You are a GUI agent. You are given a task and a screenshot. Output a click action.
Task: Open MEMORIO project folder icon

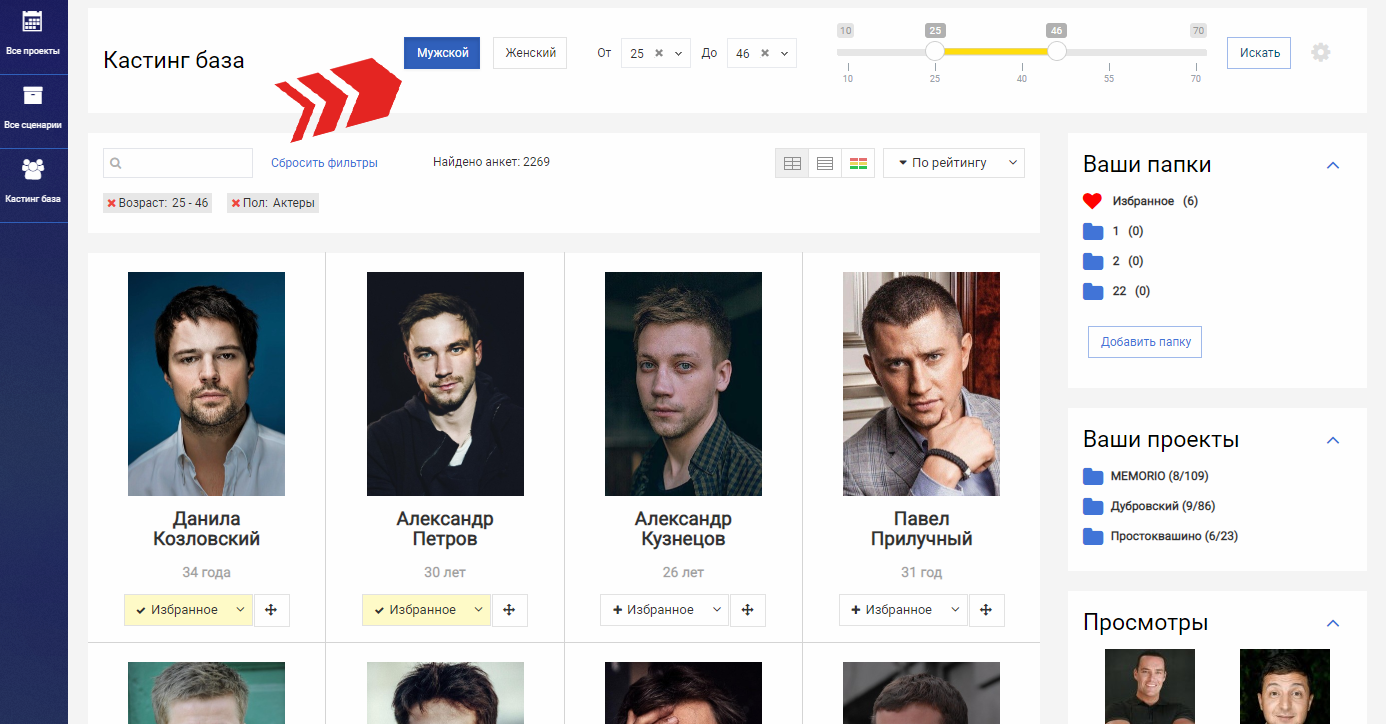coord(1093,476)
